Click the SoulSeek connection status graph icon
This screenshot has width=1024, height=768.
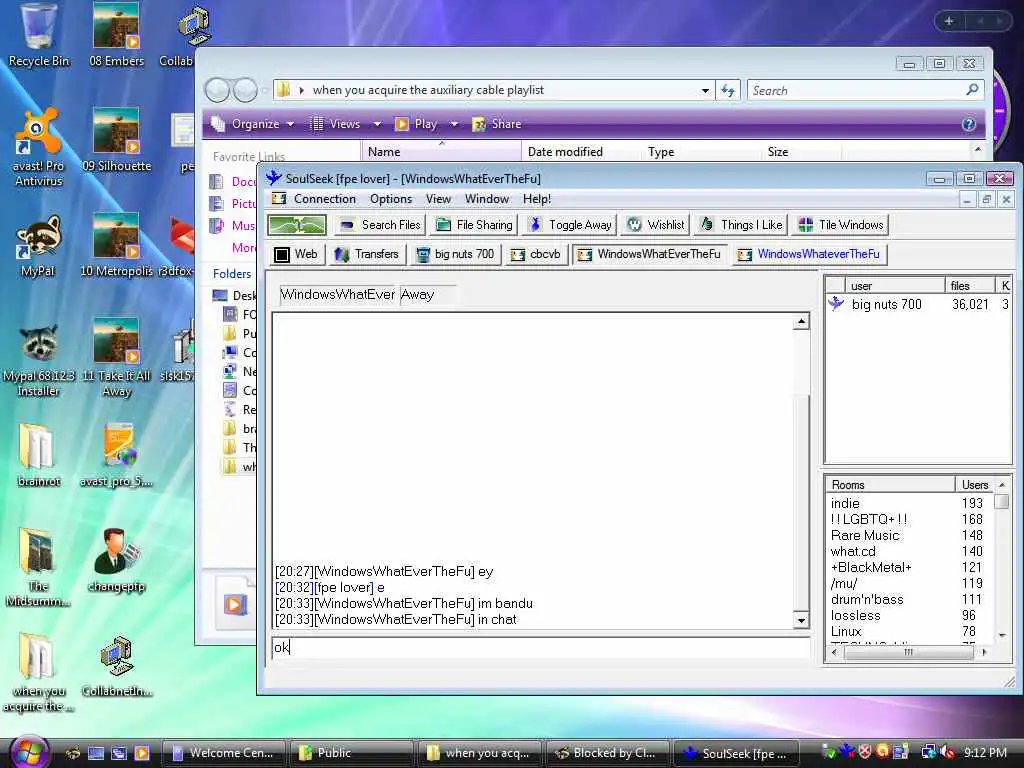tap(296, 225)
